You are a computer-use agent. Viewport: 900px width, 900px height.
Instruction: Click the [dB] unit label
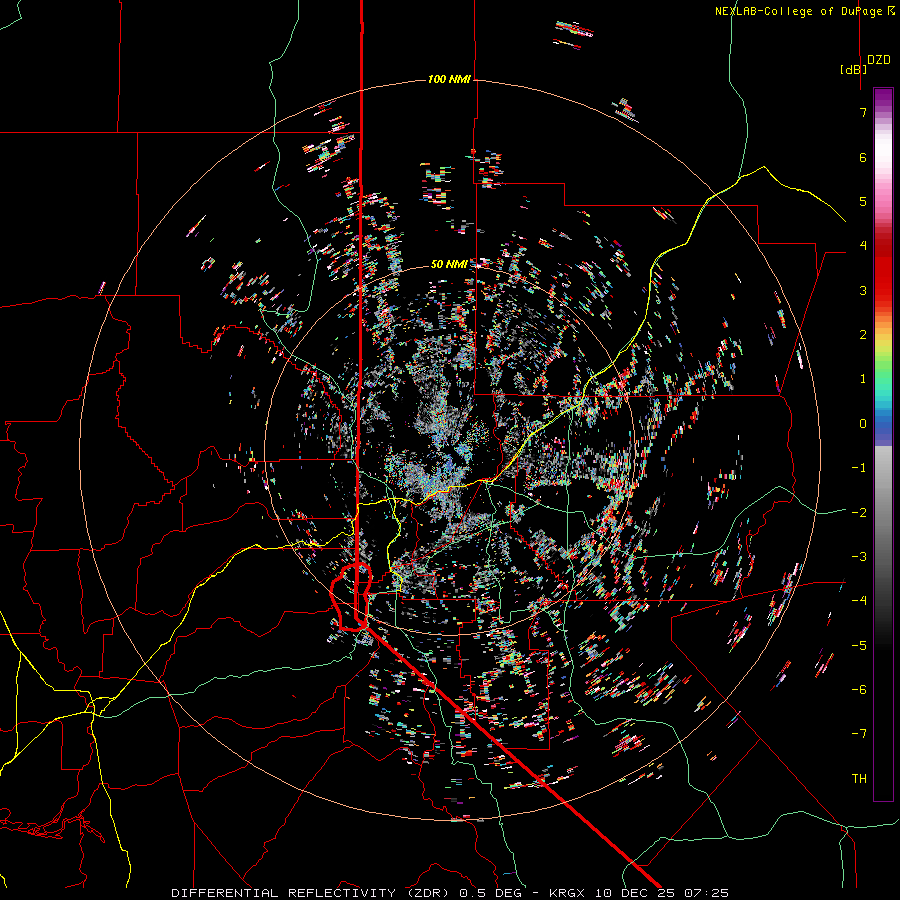pos(854,69)
